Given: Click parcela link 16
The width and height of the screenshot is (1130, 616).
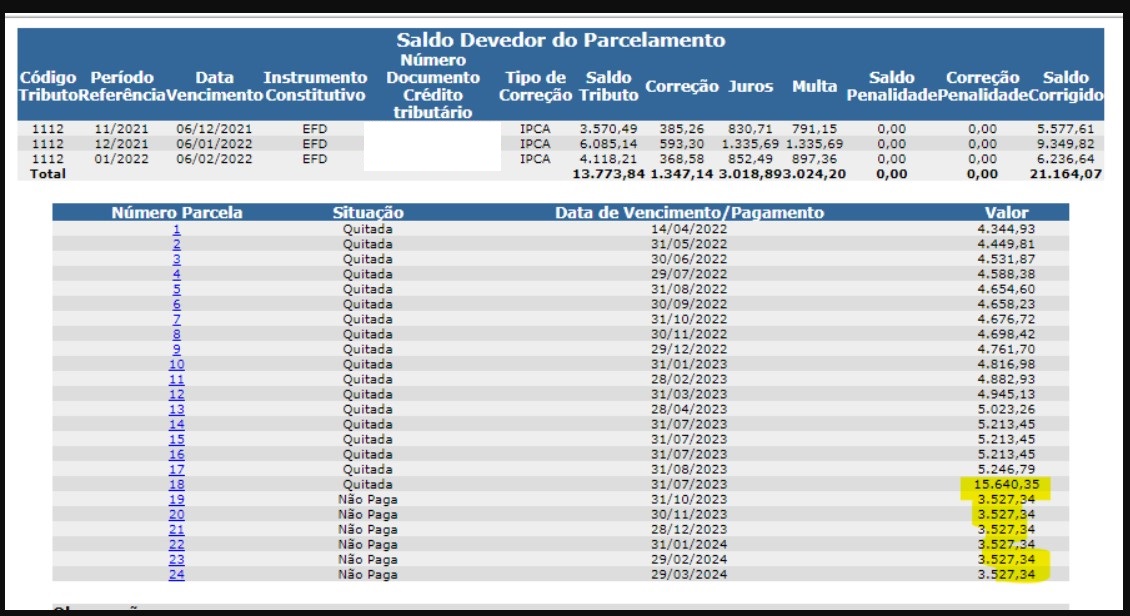Looking at the screenshot, I should 177,455.
